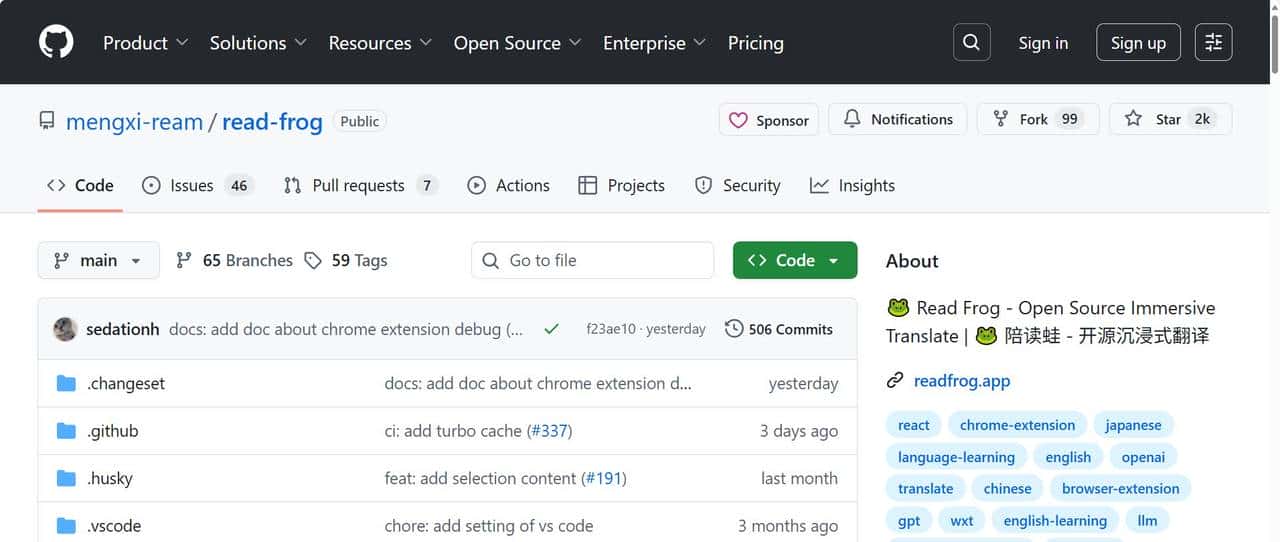Click the chrome-extension topic tag
This screenshot has width=1280, height=542.
click(x=1017, y=425)
